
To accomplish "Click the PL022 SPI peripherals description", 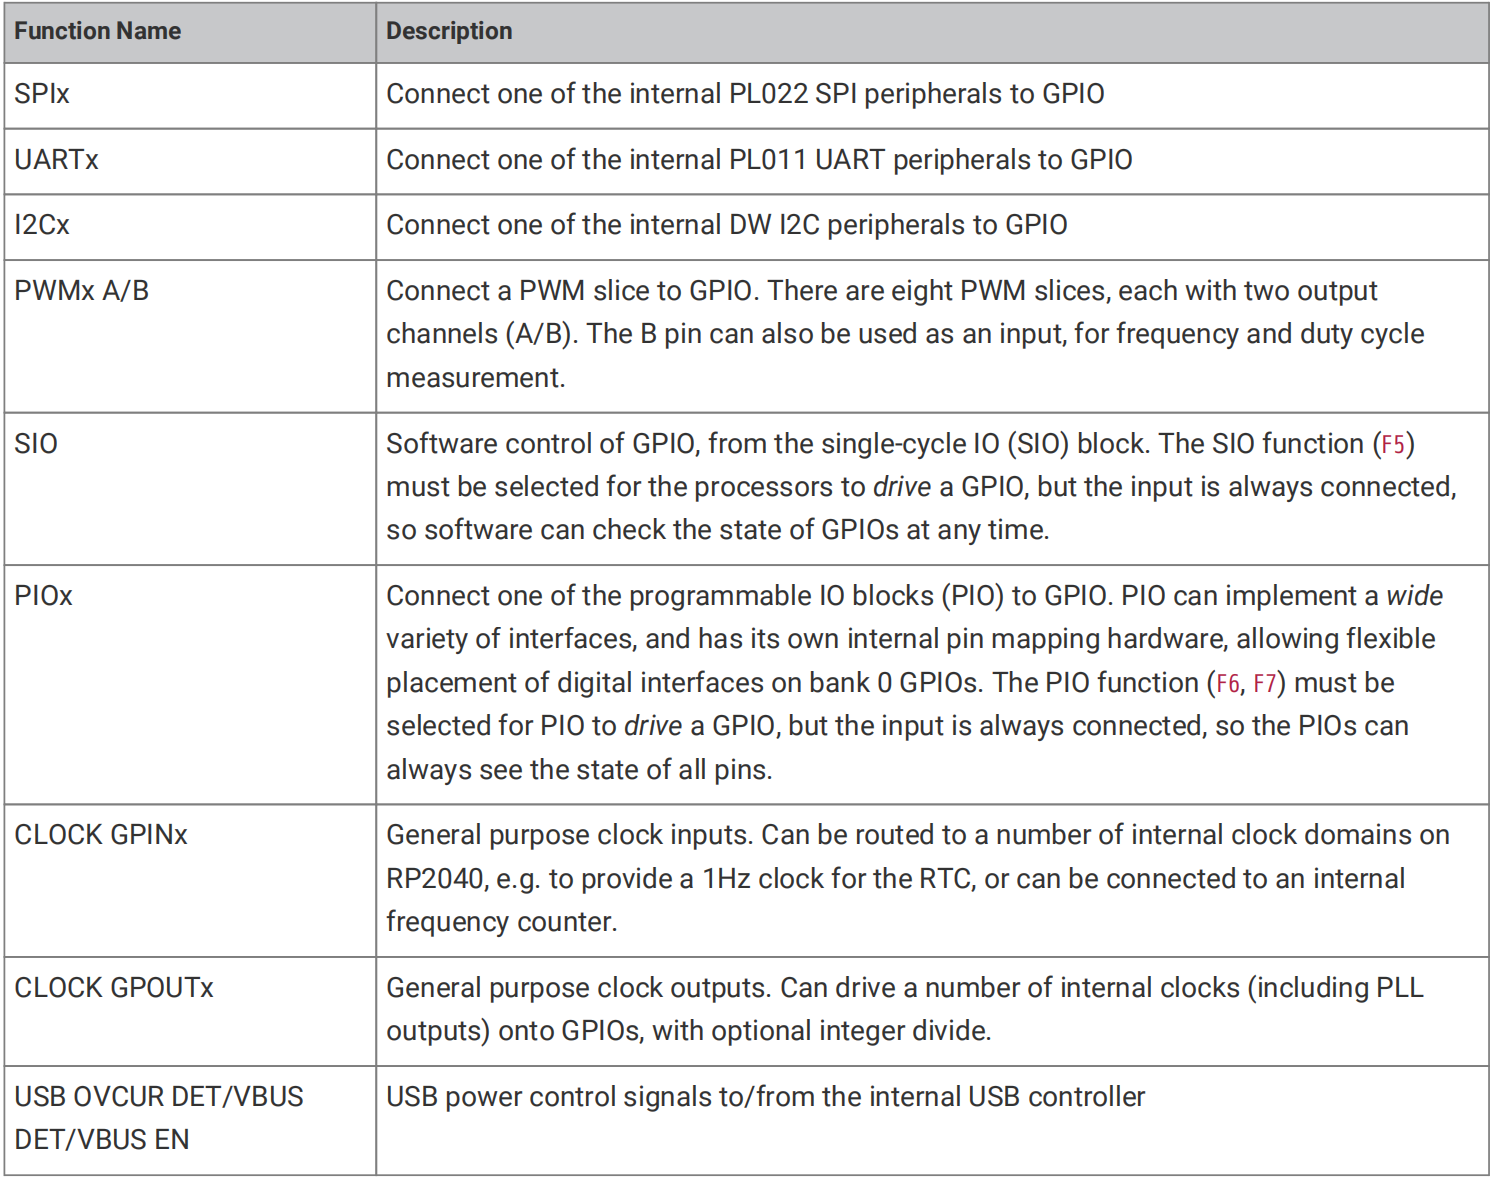I will pos(745,94).
